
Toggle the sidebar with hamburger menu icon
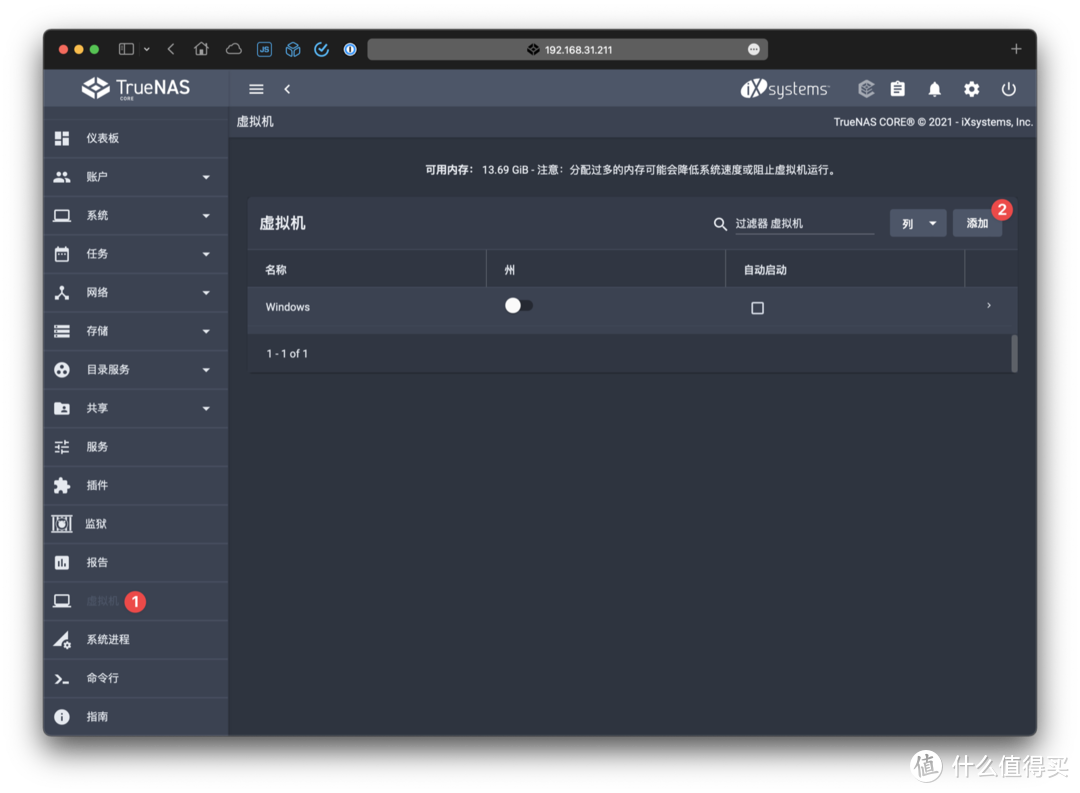click(256, 89)
